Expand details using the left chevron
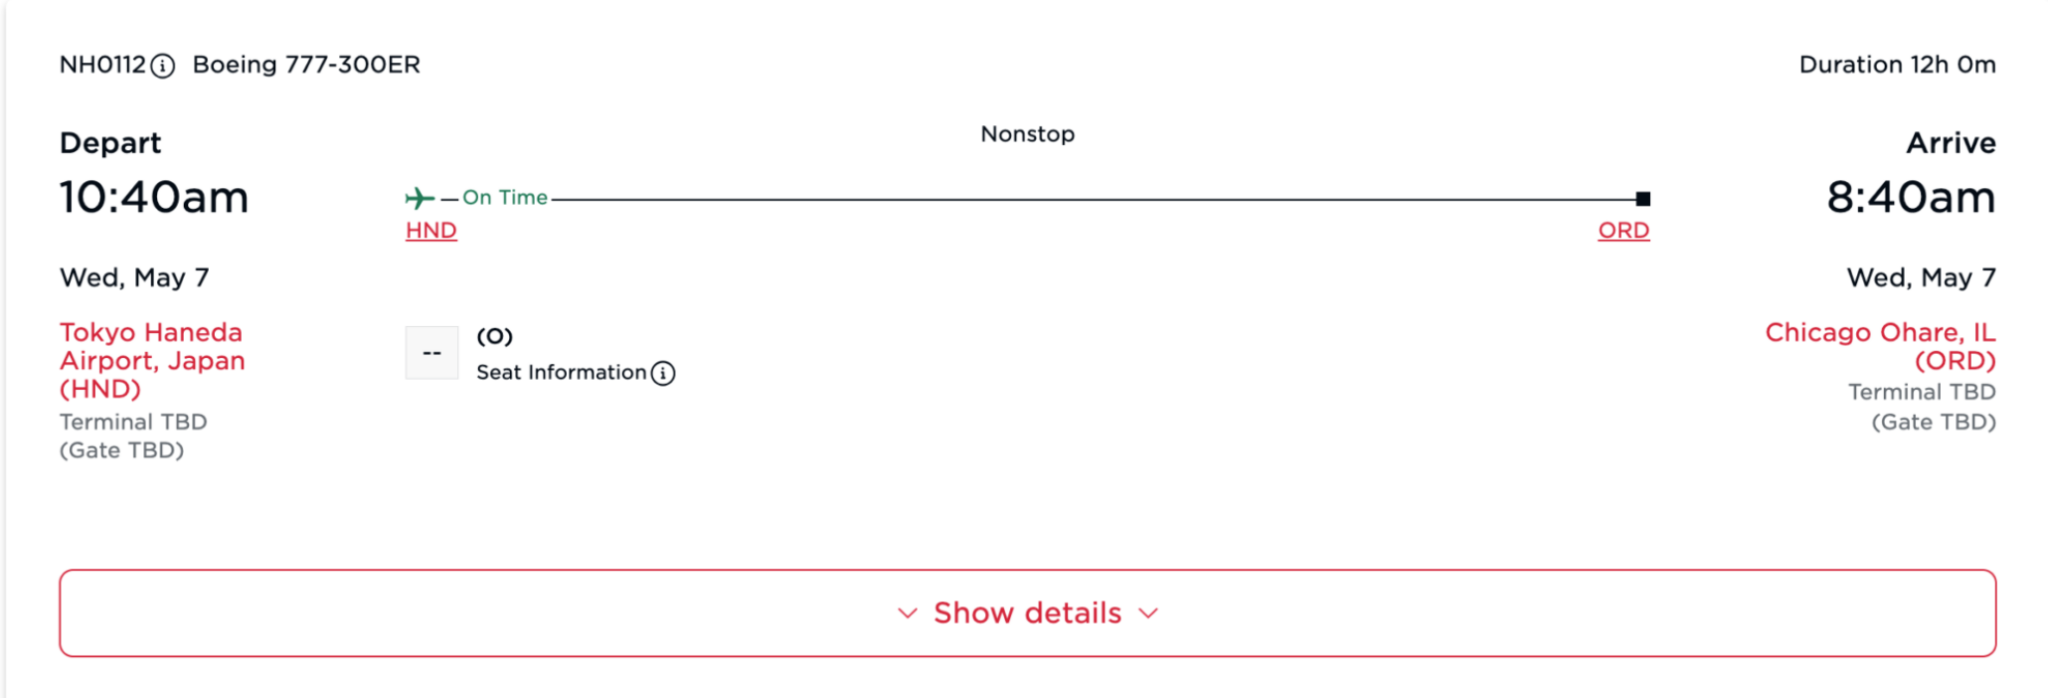 [x=907, y=613]
